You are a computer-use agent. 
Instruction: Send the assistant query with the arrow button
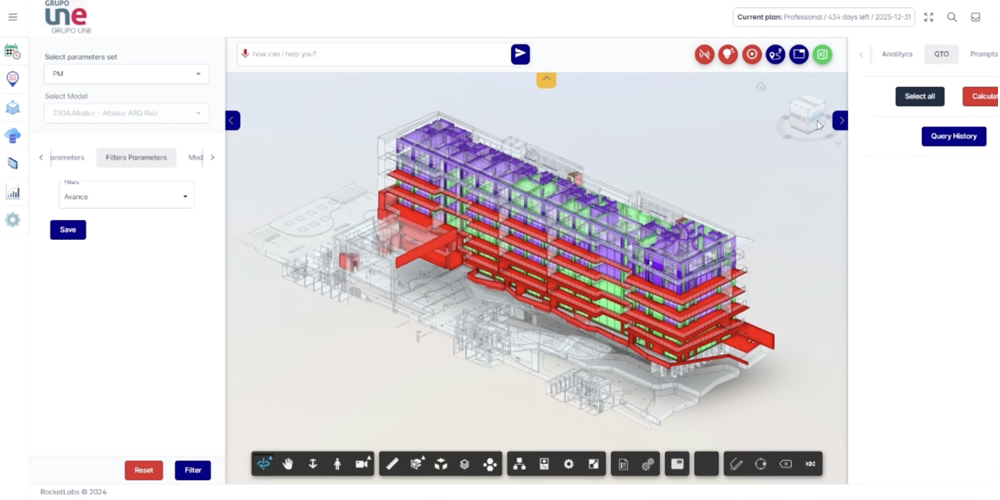click(x=520, y=54)
